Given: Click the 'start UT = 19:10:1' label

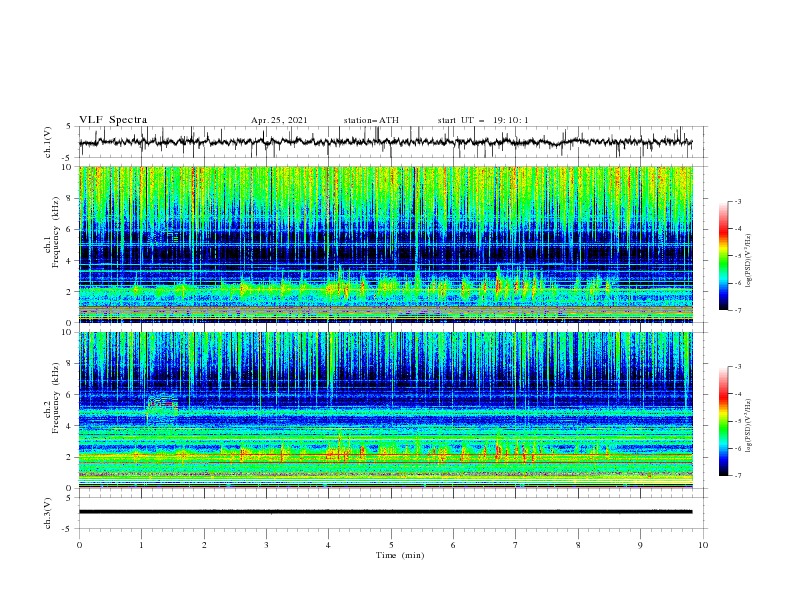Looking at the screenshot, I should coord(482,120).
